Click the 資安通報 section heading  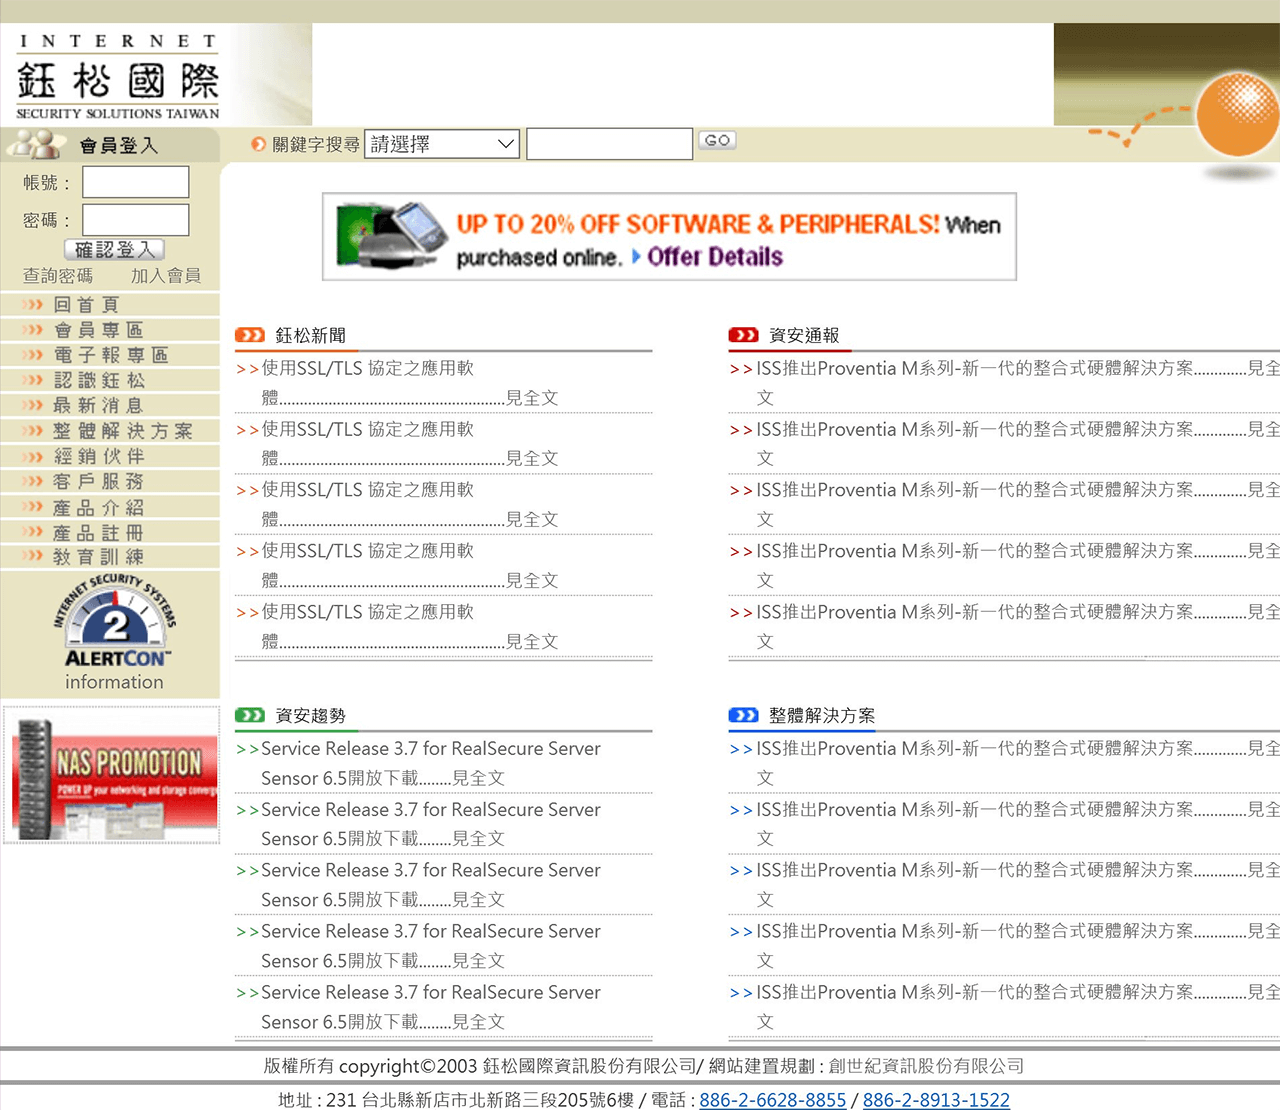click(804, 335)
